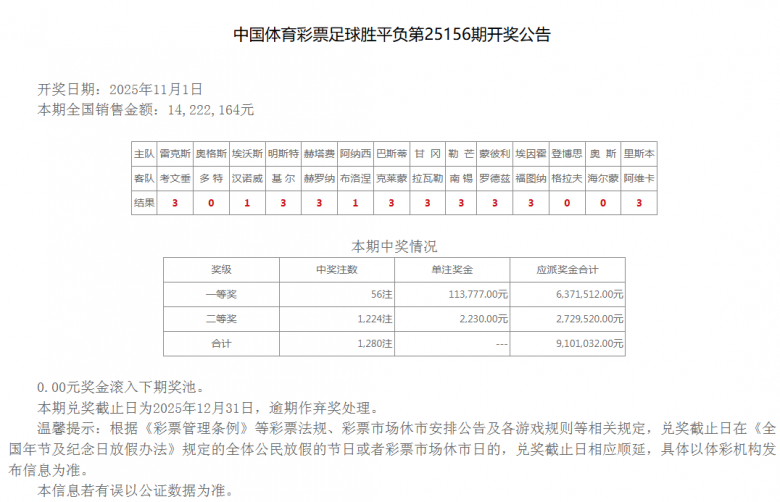
Task: Click away team cell 阿维卡
Action: (x=638, y=178)
